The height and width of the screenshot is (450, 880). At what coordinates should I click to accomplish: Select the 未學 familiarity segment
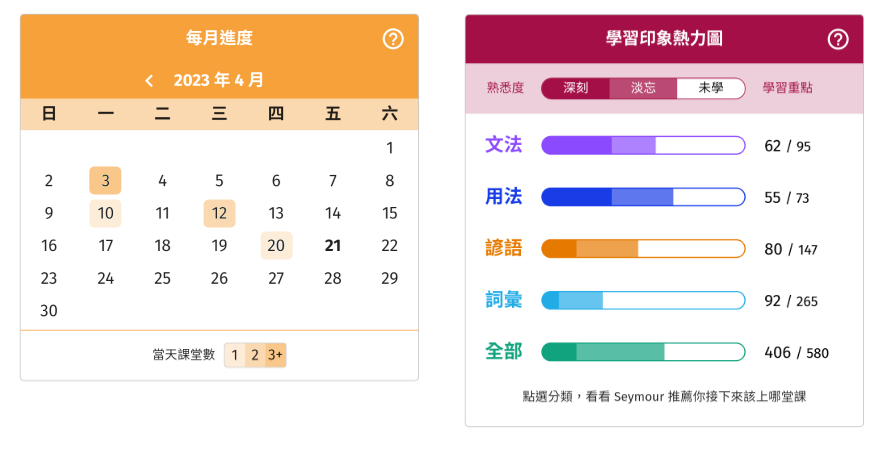(711, 88)
